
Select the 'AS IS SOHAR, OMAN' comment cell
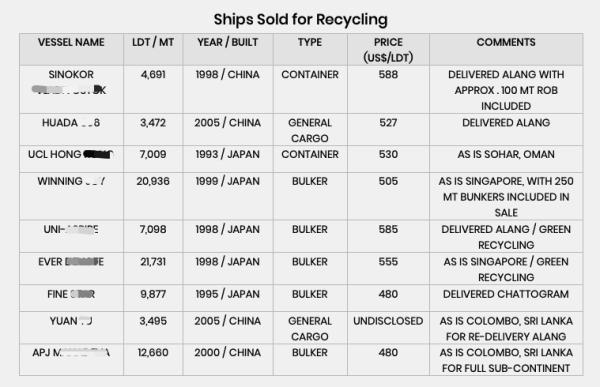pyautogui.click(x=506, y=159)
